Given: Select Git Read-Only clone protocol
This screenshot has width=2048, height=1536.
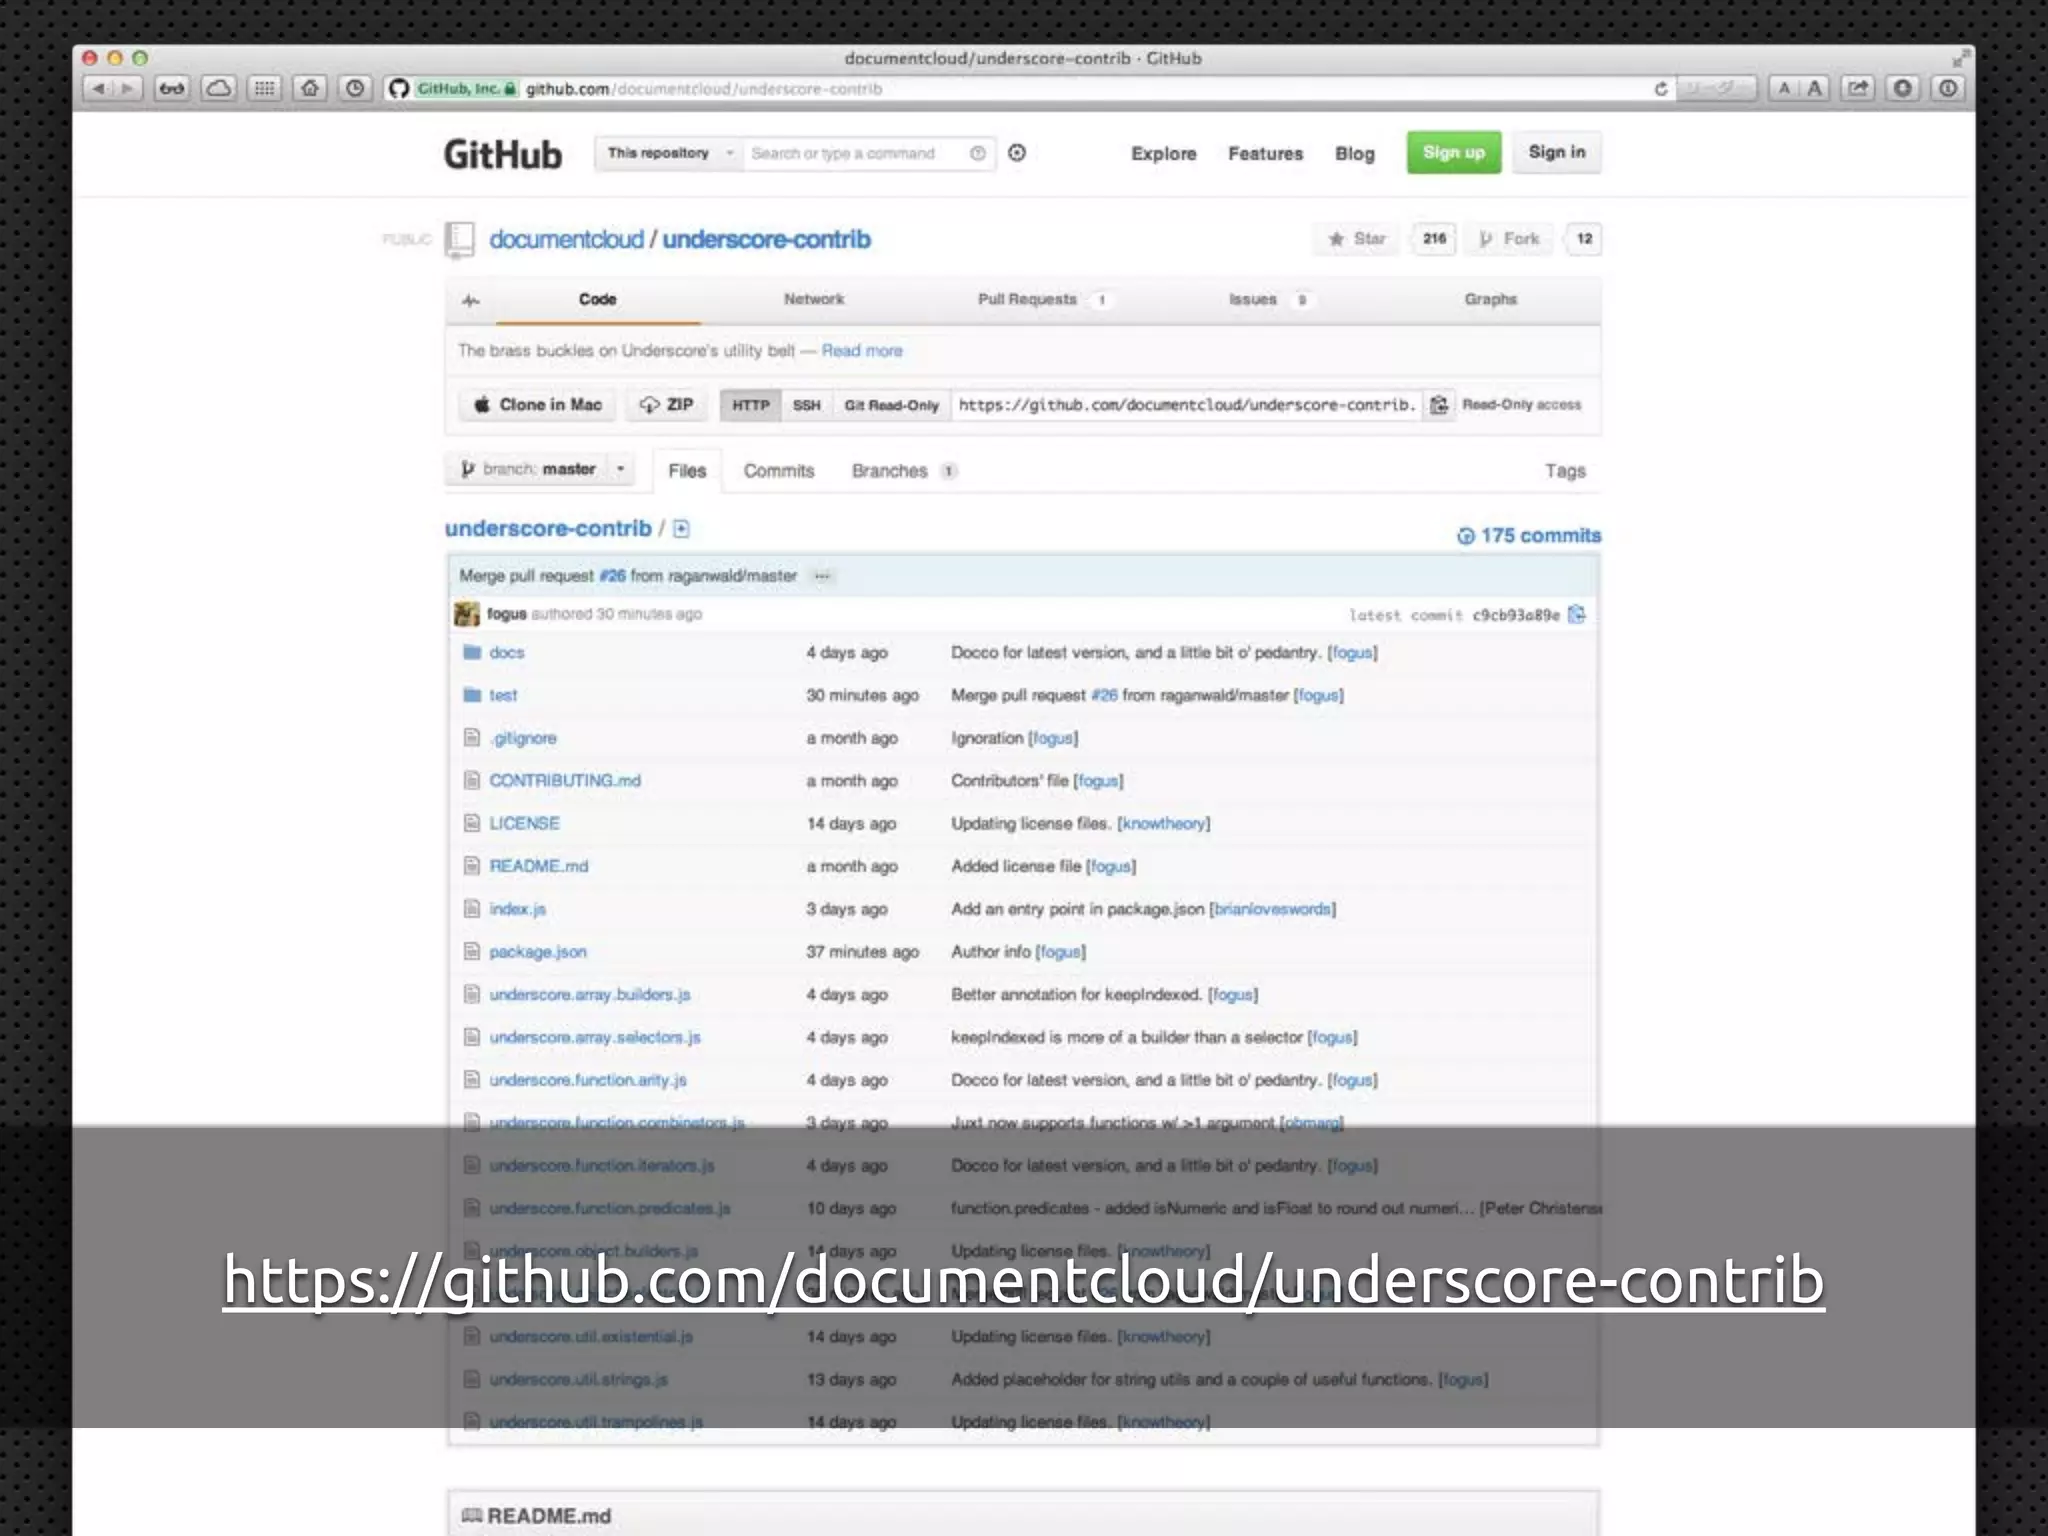Looking at the screenshot, I should (x=891, y=405).
